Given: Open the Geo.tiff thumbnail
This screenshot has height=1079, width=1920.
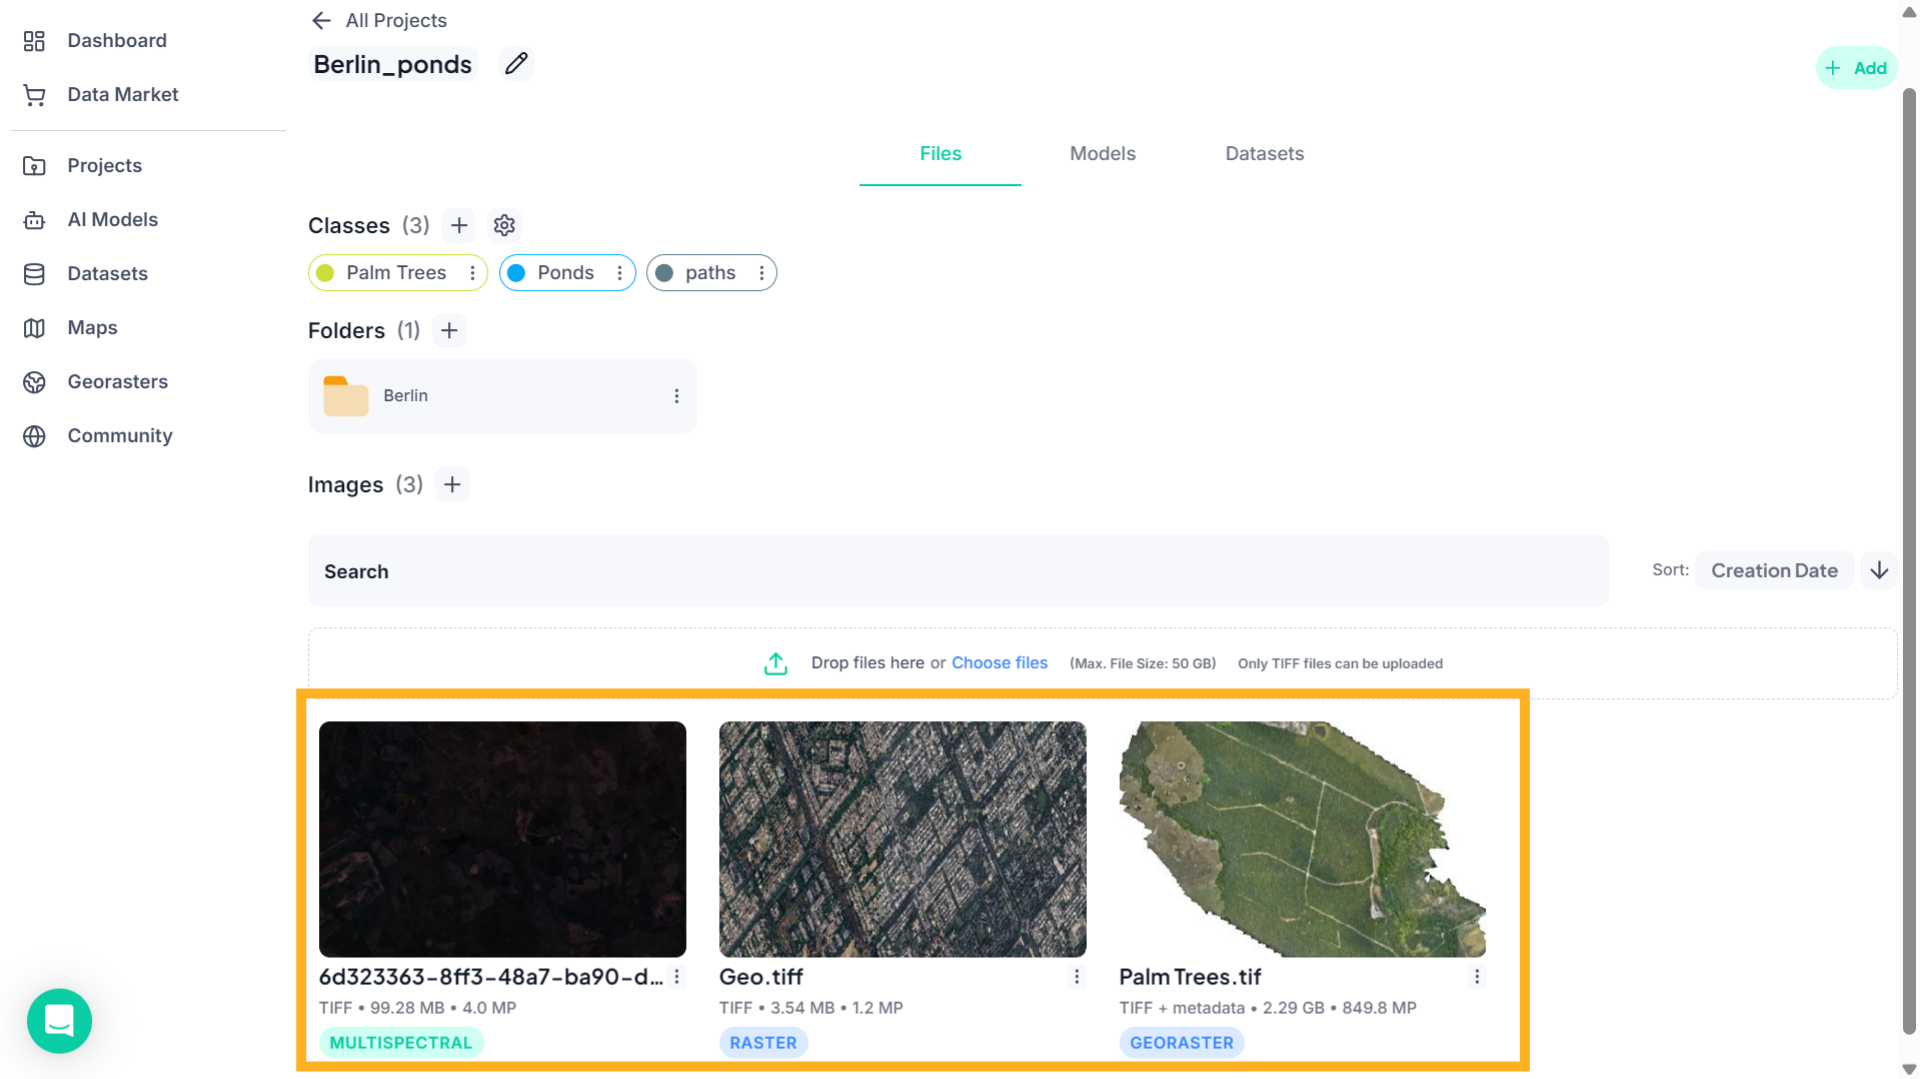Looking at the screenshot, I should click(902, 839).
